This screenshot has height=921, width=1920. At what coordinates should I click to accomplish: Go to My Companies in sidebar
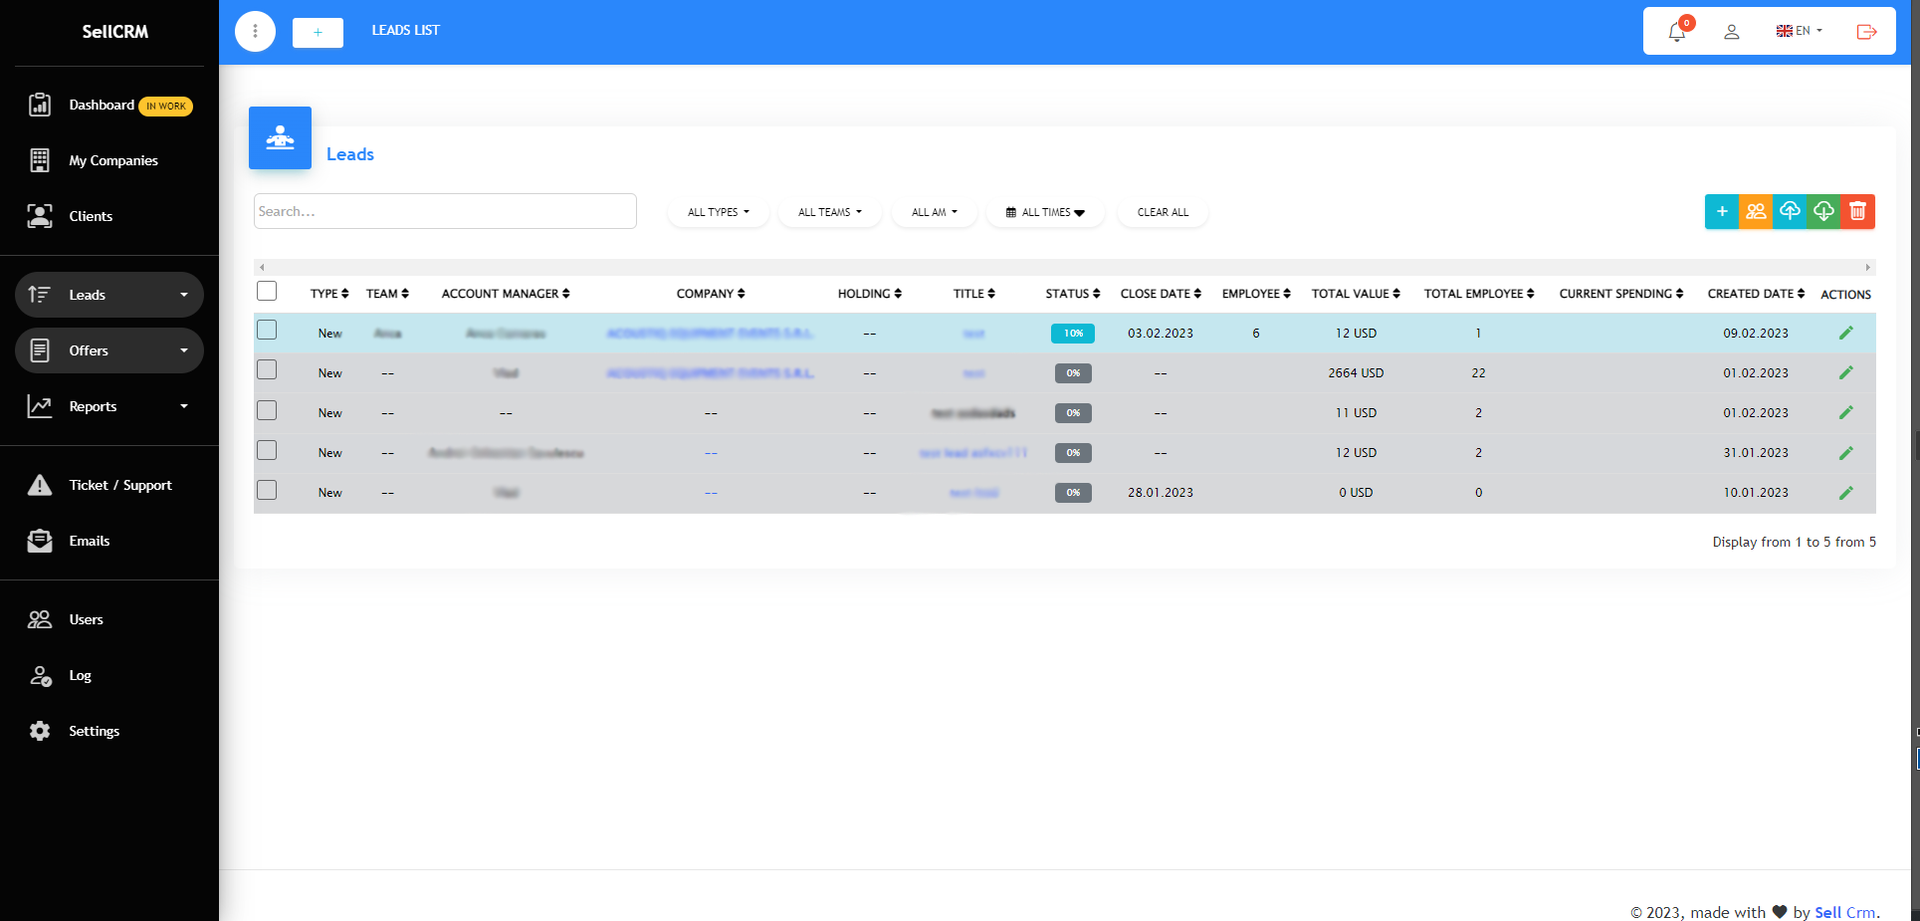(x=113, y=160)
